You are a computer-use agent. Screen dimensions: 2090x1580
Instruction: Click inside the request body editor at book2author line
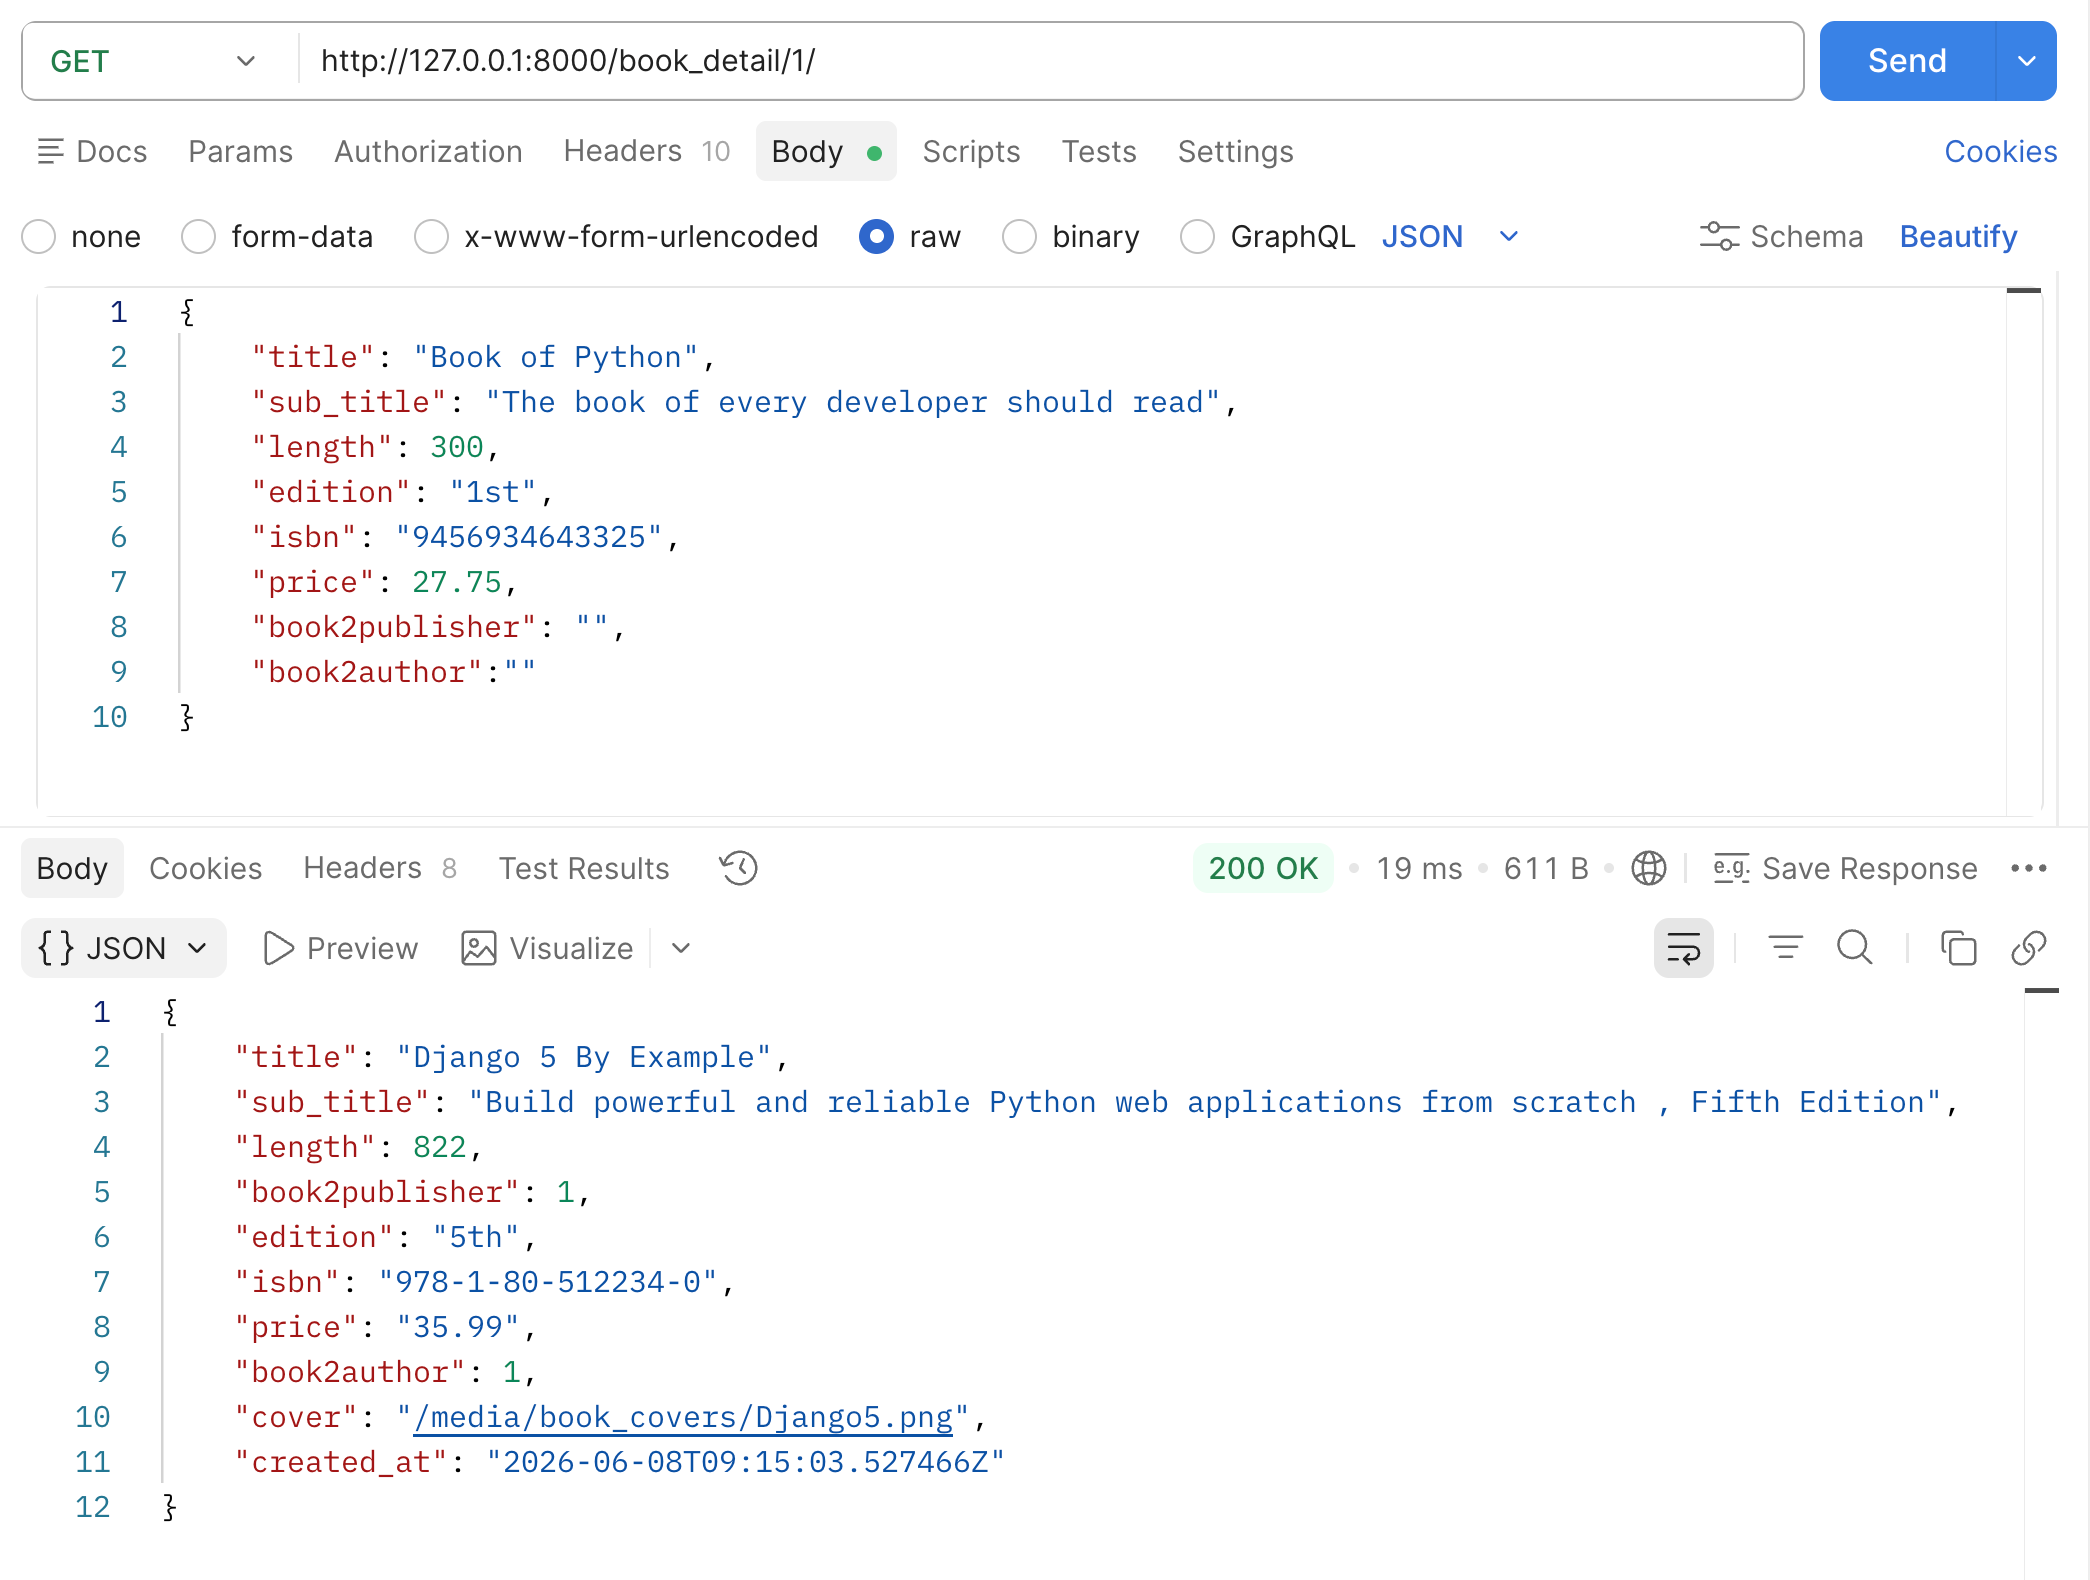tap(393, 672)
